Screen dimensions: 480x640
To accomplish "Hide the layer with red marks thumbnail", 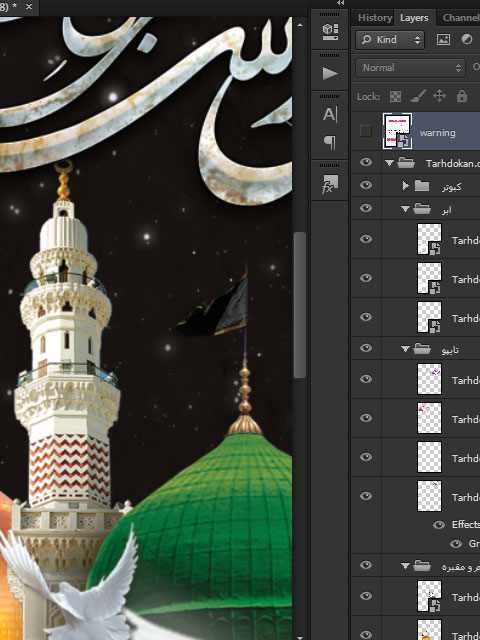I will (366, 418).
